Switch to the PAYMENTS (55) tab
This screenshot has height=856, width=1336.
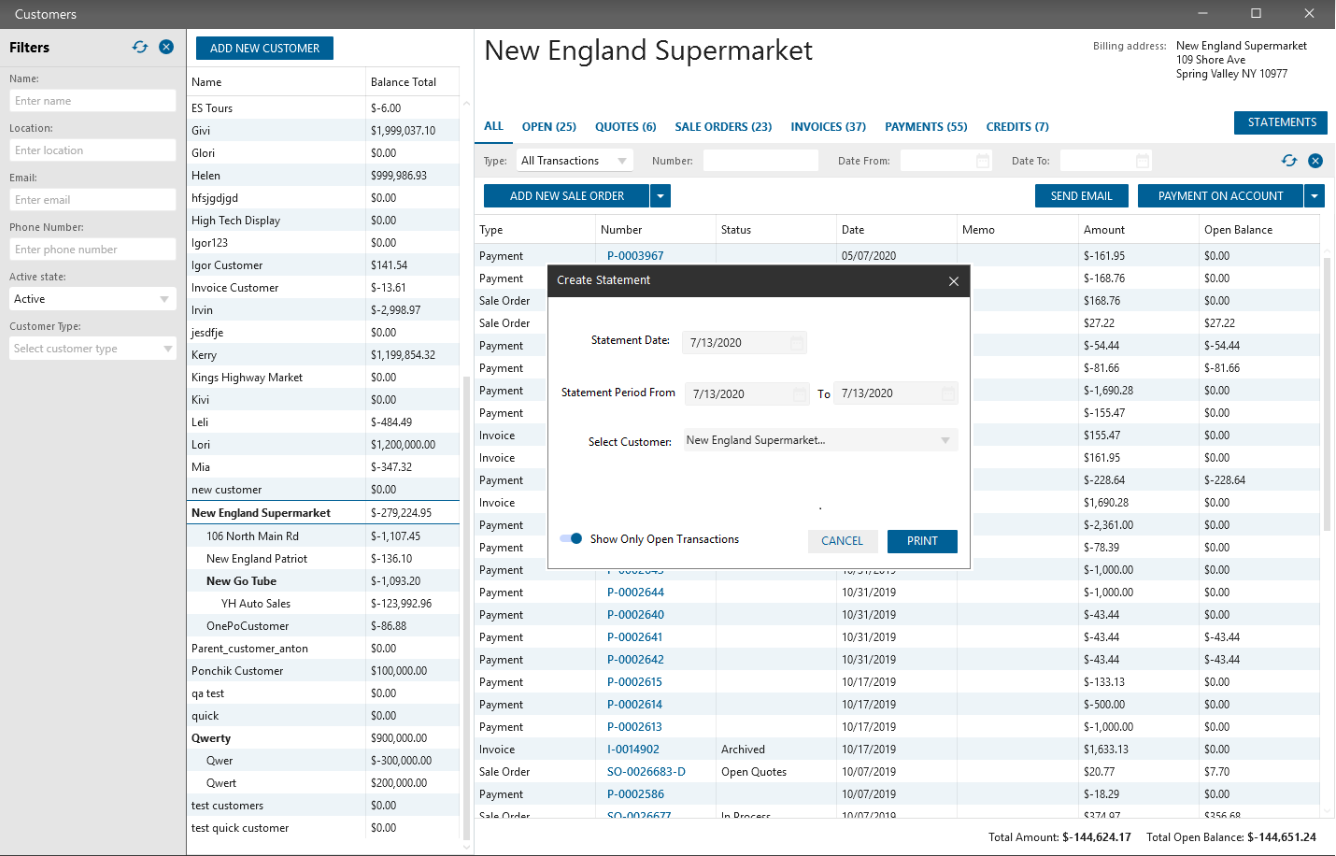926,127
